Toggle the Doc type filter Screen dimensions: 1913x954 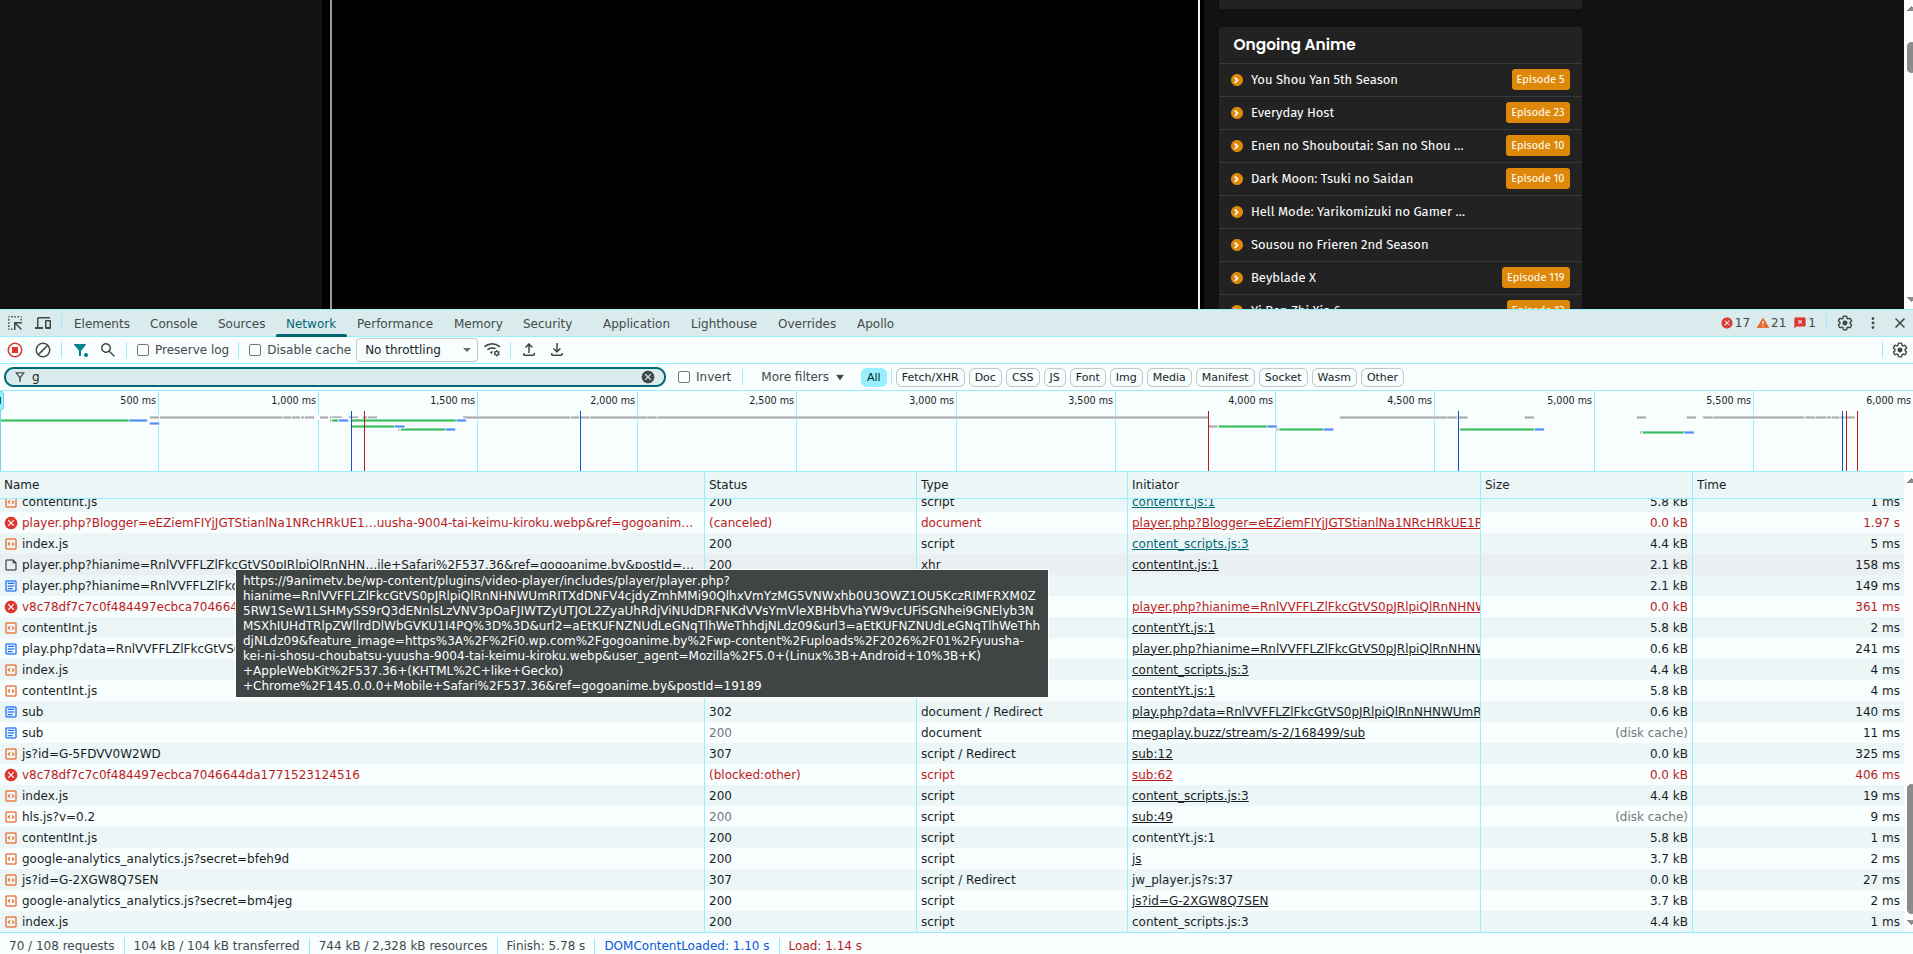tap(985, 377)
